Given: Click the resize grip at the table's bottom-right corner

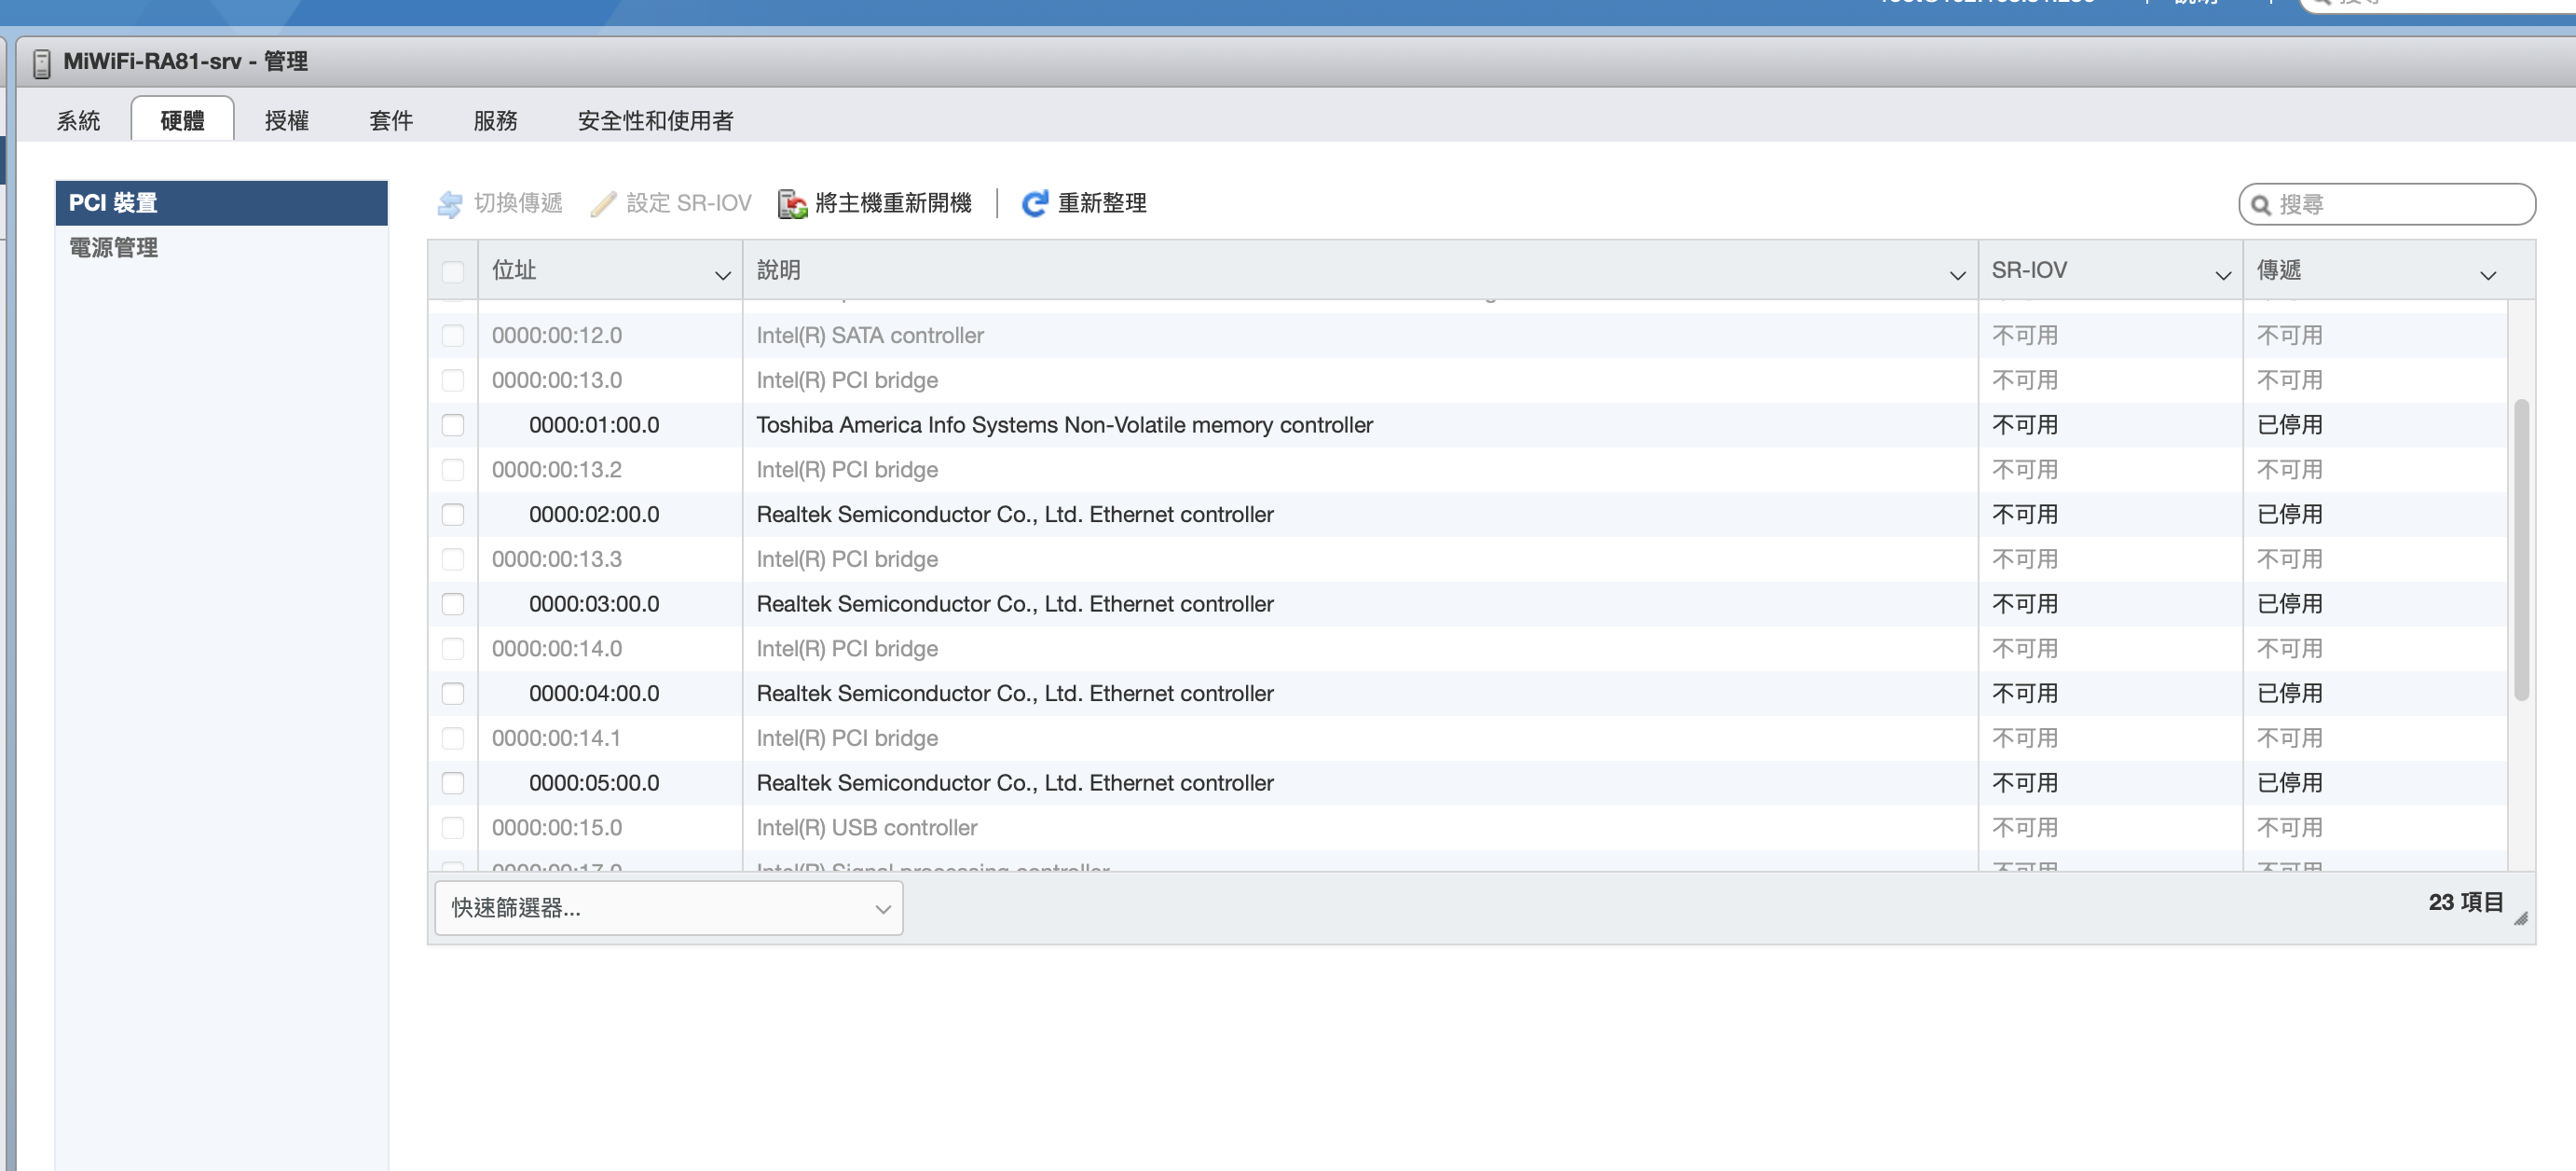Looking at the screenshot, I should coord(2520,918).
